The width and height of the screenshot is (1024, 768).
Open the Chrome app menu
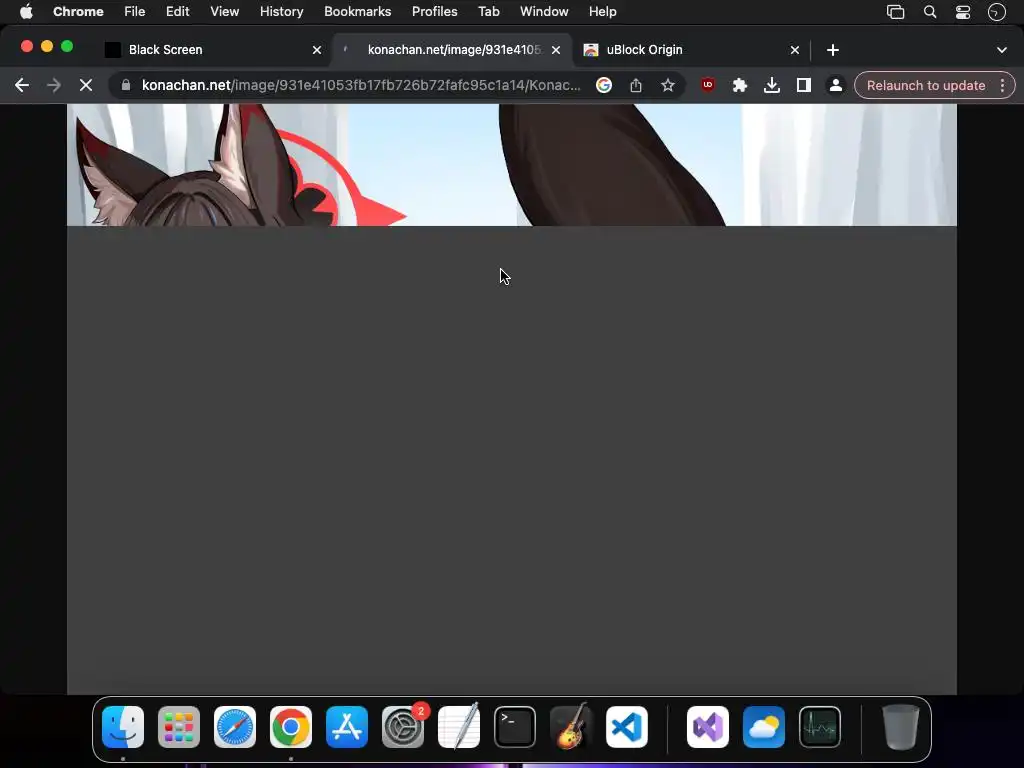(78, 12)
